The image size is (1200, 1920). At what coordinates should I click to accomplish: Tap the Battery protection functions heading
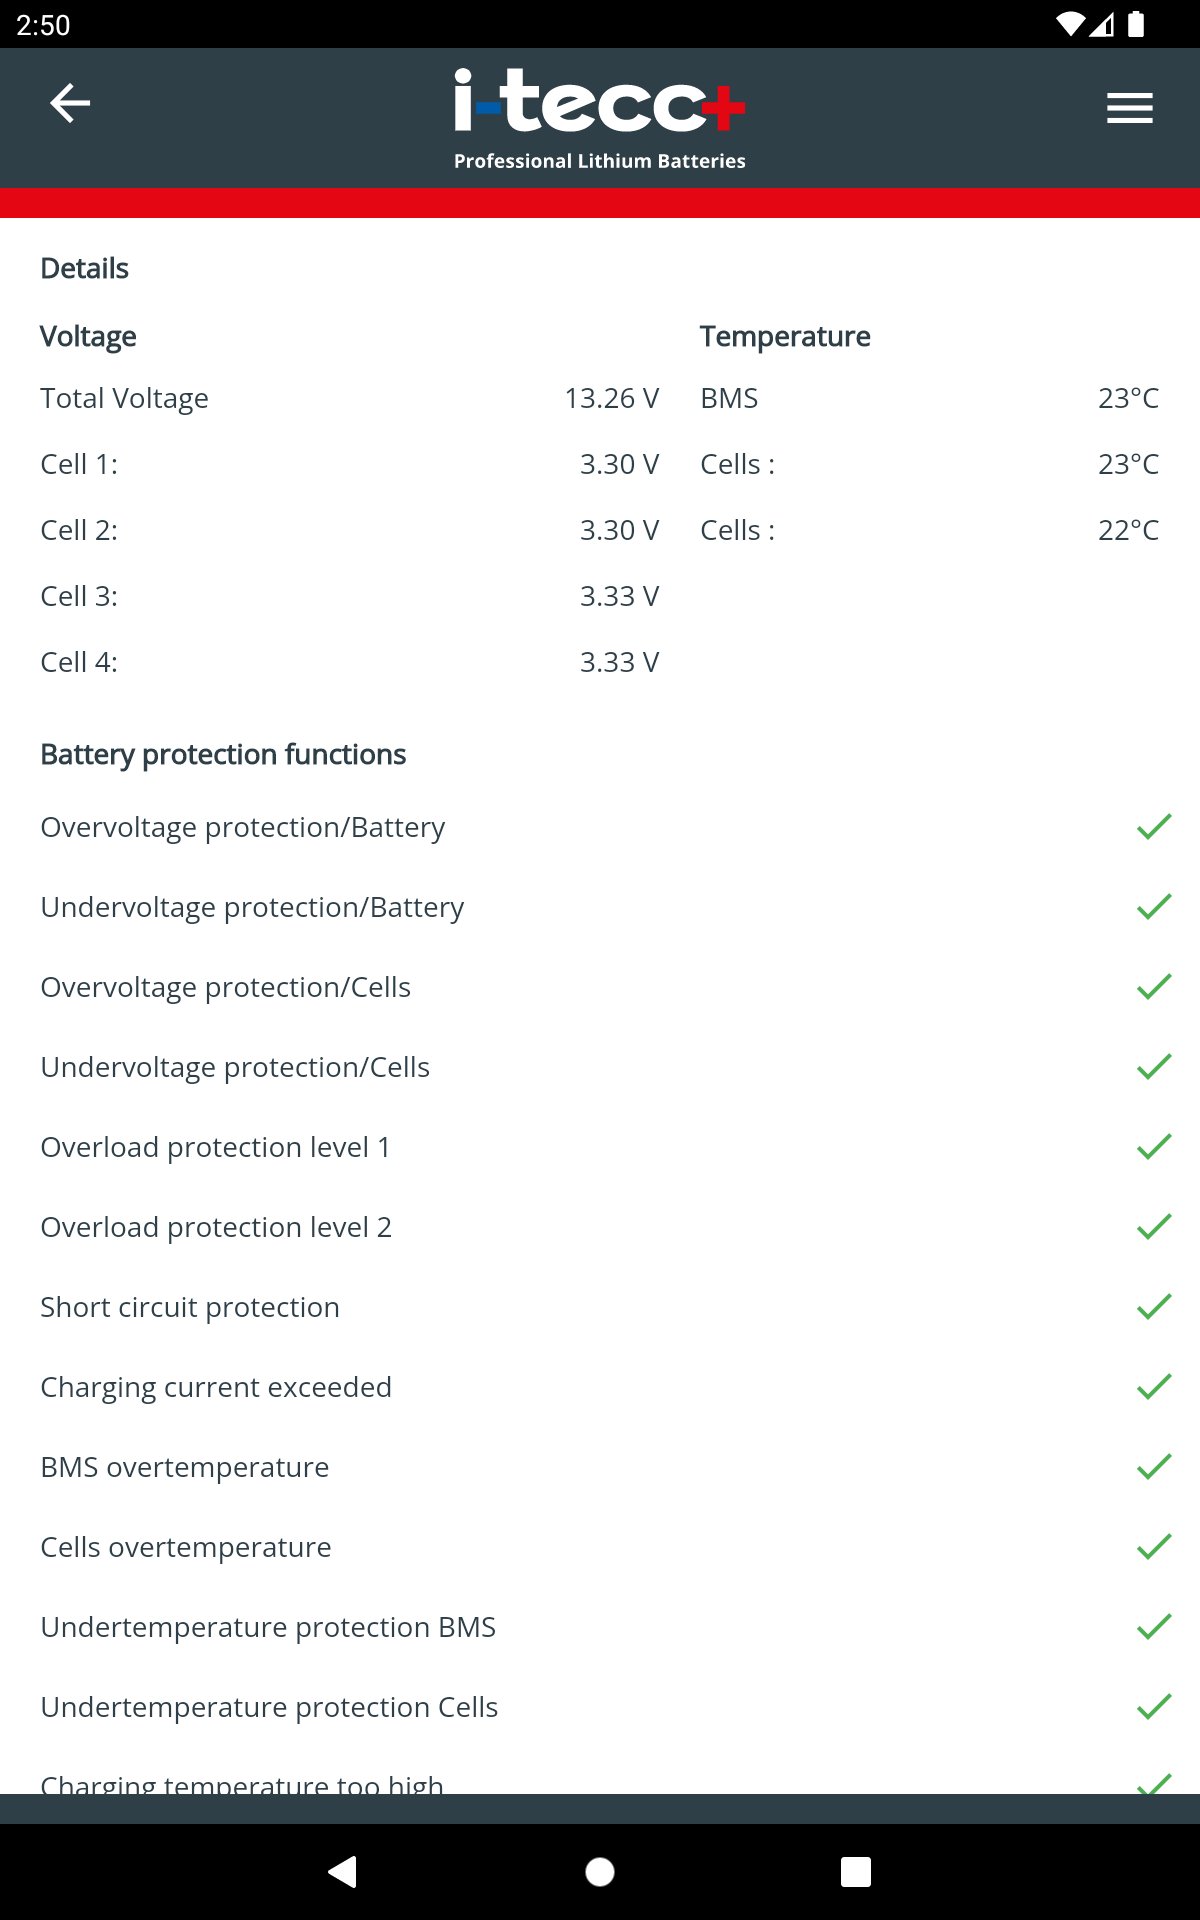(223, 754)
